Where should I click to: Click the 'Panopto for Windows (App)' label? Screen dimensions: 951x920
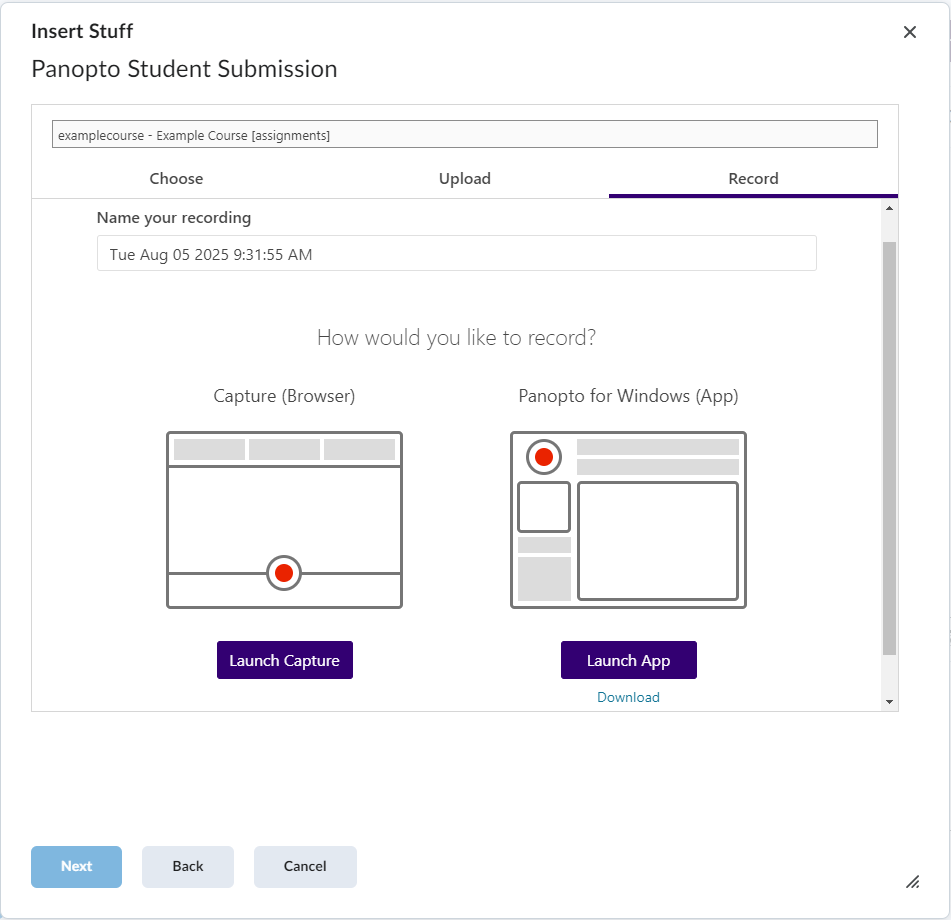point(628,396)
